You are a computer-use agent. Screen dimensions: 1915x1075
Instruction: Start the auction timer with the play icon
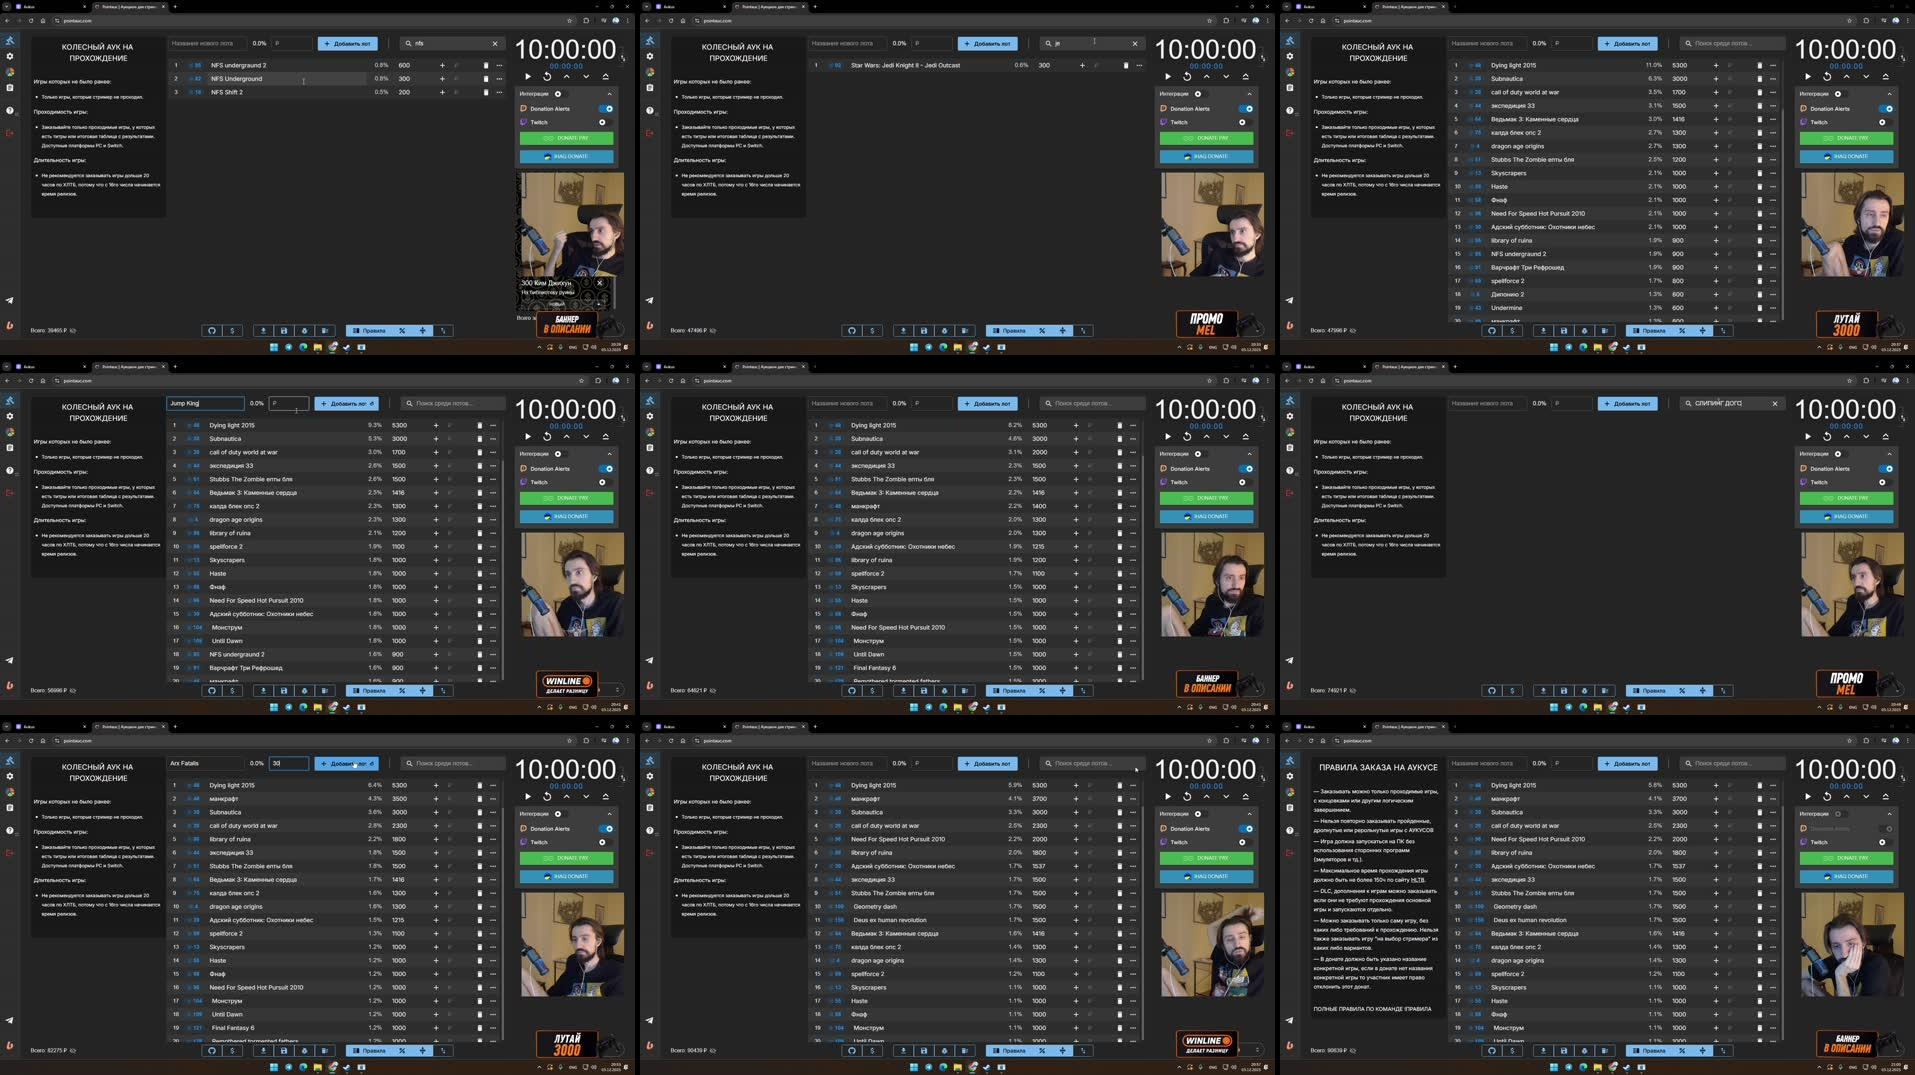(528, 76)
